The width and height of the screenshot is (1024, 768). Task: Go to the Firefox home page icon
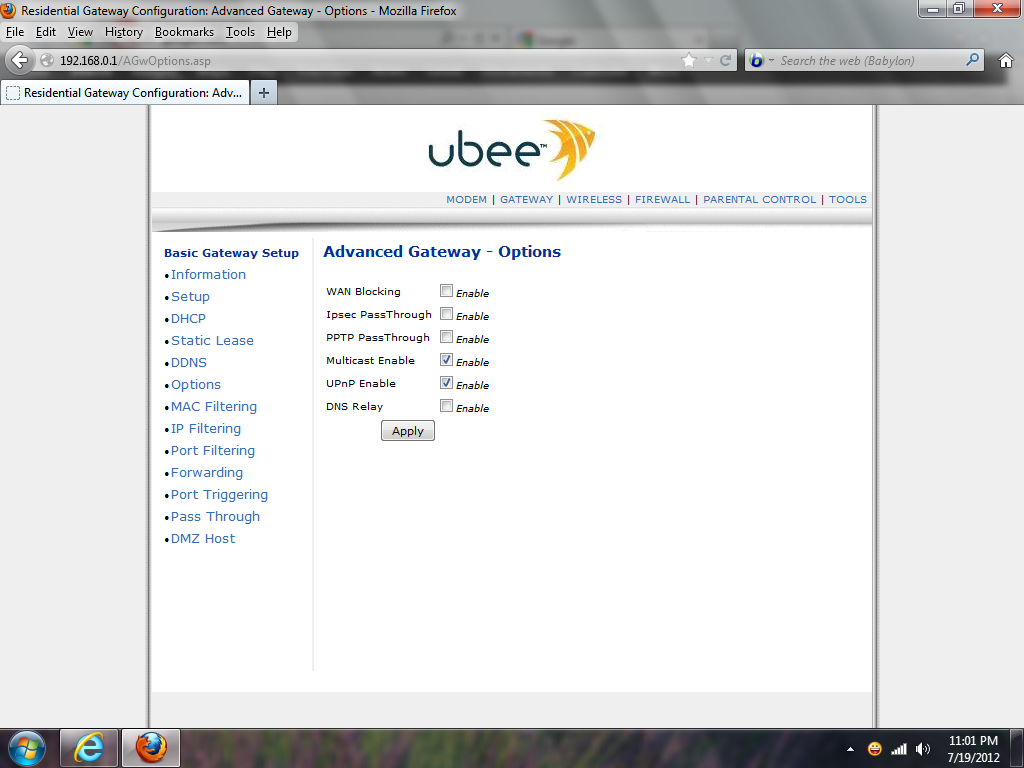(x=1005, y=60)
